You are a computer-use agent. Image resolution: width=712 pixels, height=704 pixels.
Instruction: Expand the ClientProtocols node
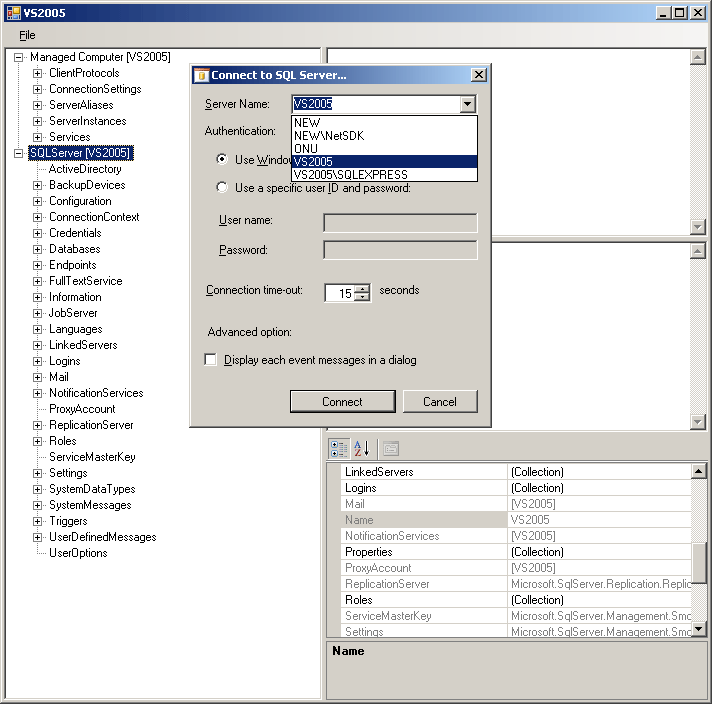(x=37, y=73)
